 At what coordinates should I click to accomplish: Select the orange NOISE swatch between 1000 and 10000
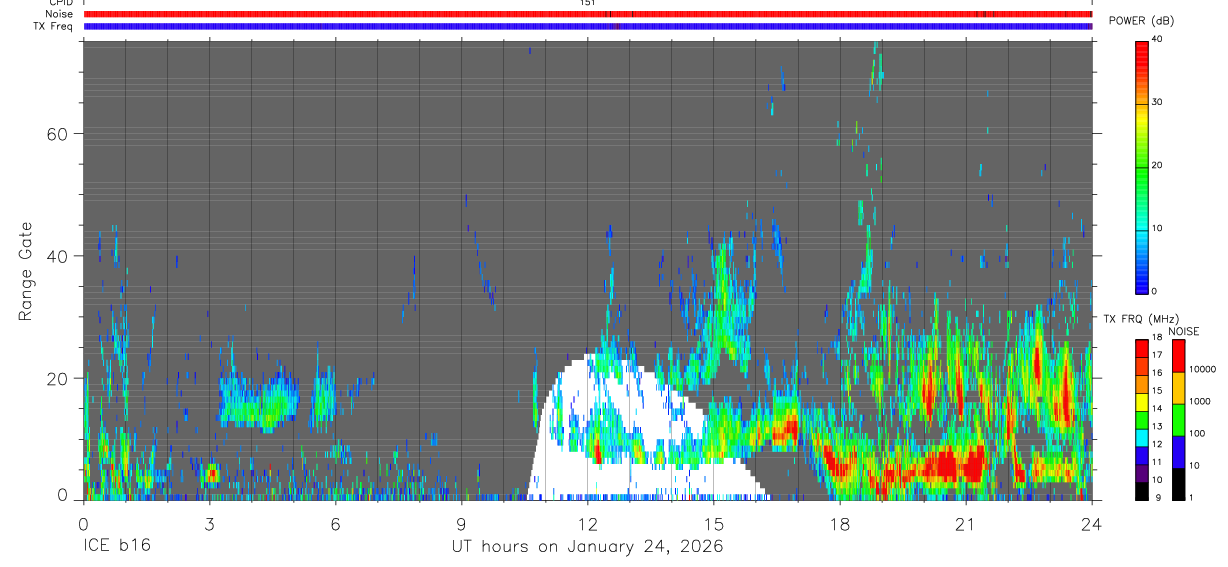click(1178, 388)
